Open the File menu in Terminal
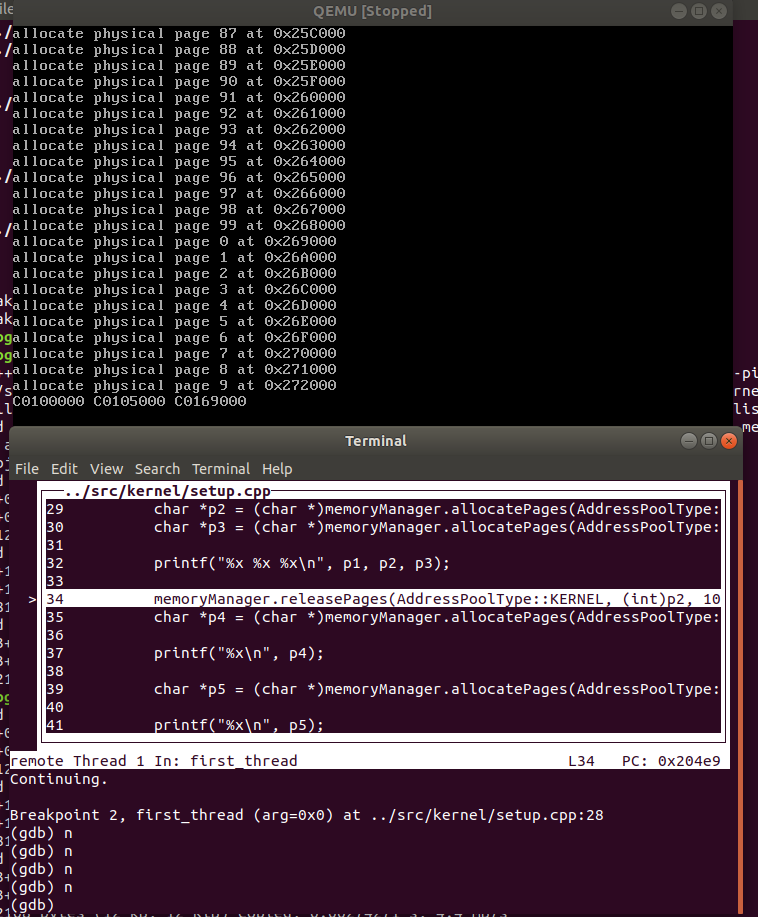 click(27, 469)
